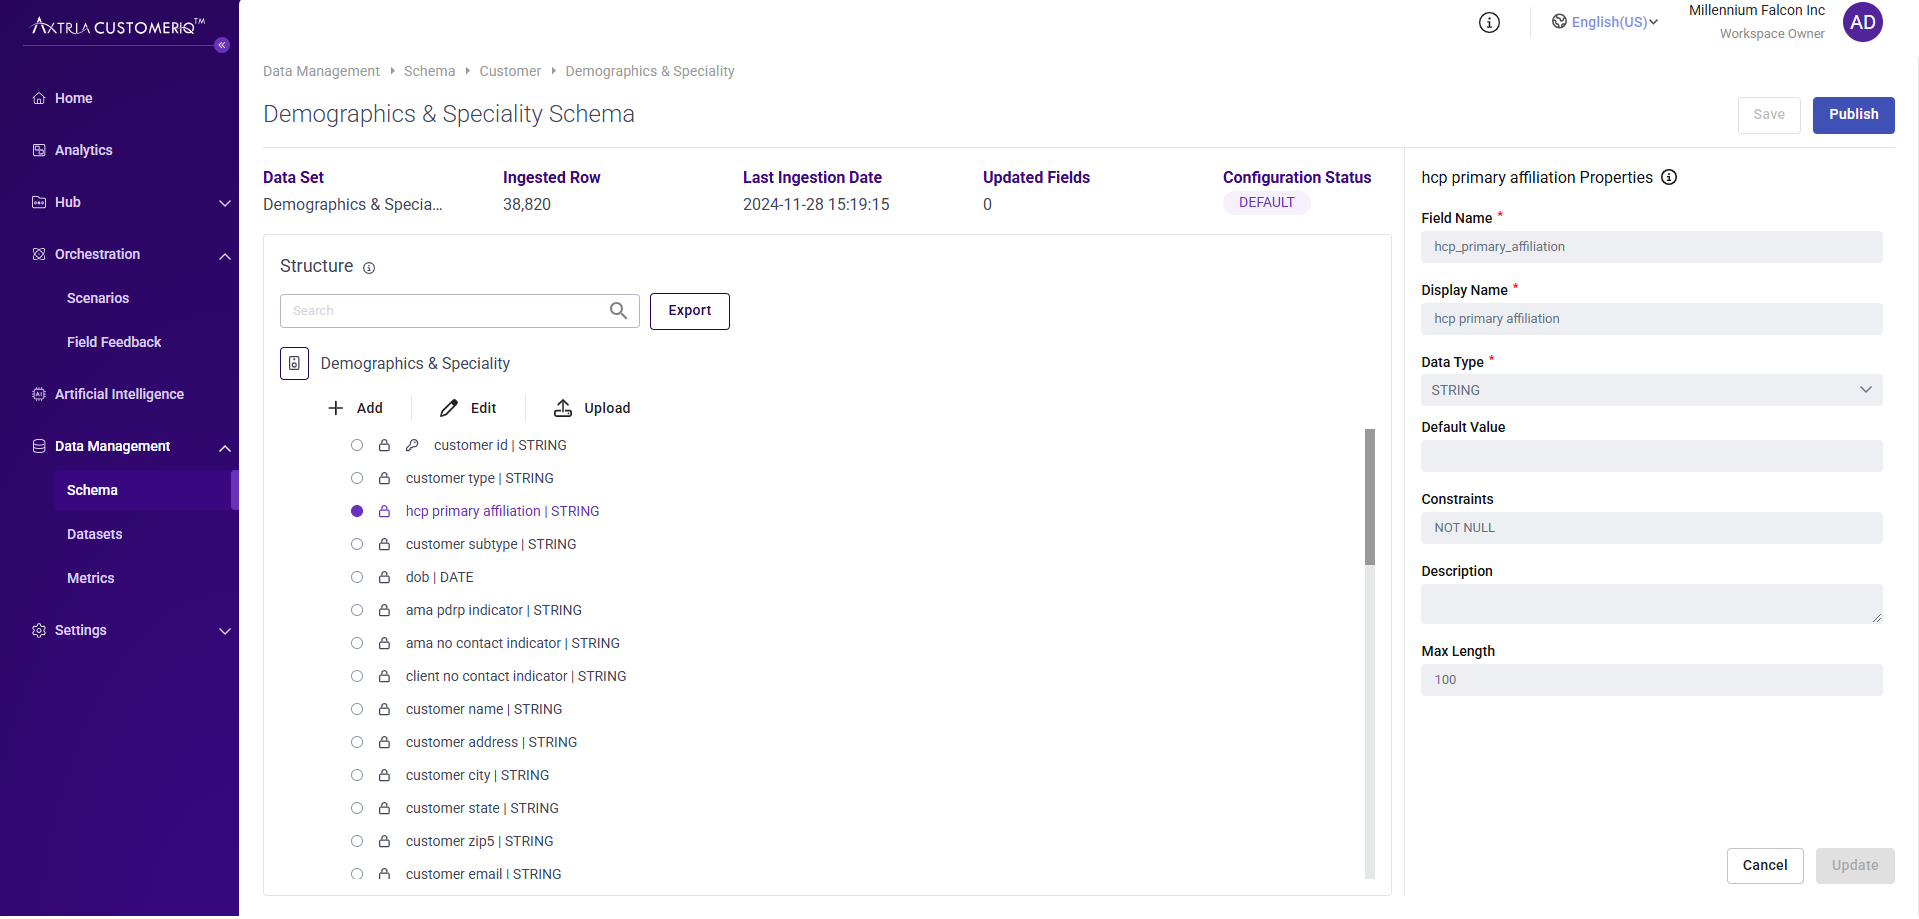Click inside the Default Value input field

coord(1650,456)
